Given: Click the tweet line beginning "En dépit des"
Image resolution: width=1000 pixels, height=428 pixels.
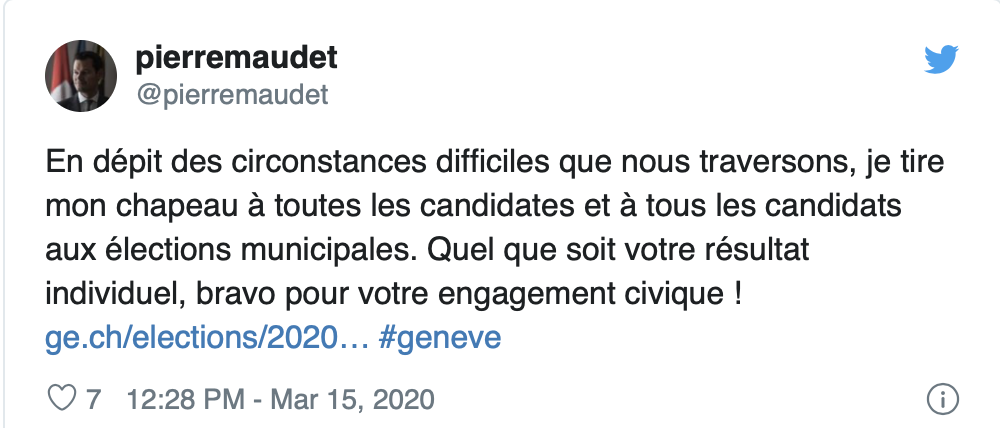Looking at the screenshot, I should pos(494,162).
